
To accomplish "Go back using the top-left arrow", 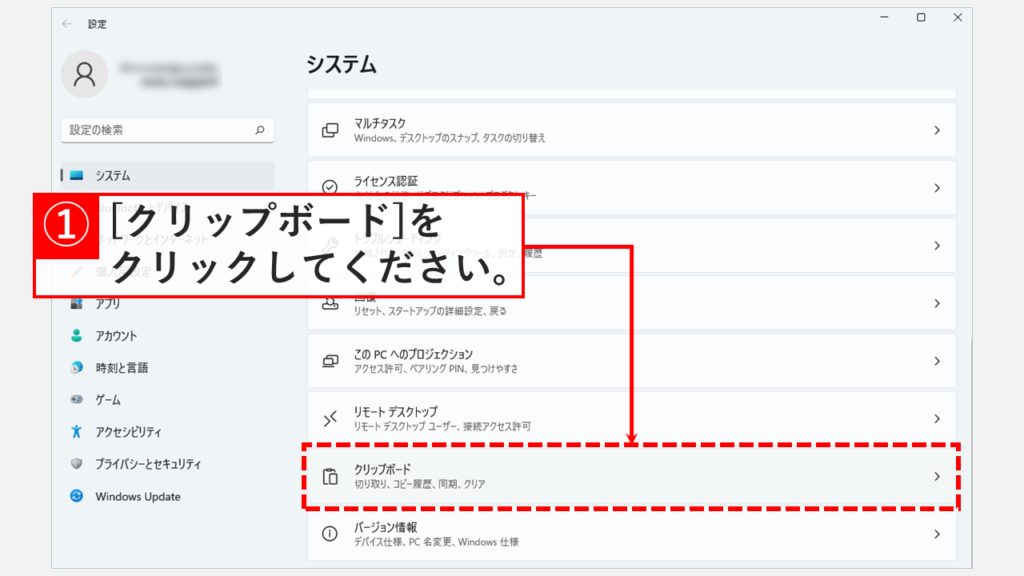I will pyautogui.click(x=66, y=23).
